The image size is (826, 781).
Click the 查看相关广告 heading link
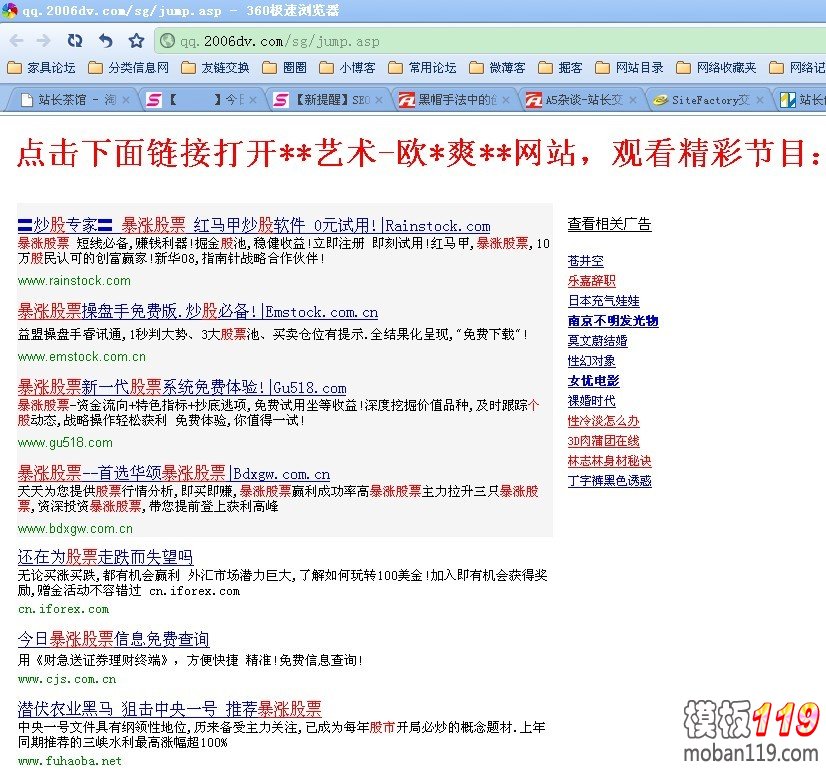tap(609, 224)
